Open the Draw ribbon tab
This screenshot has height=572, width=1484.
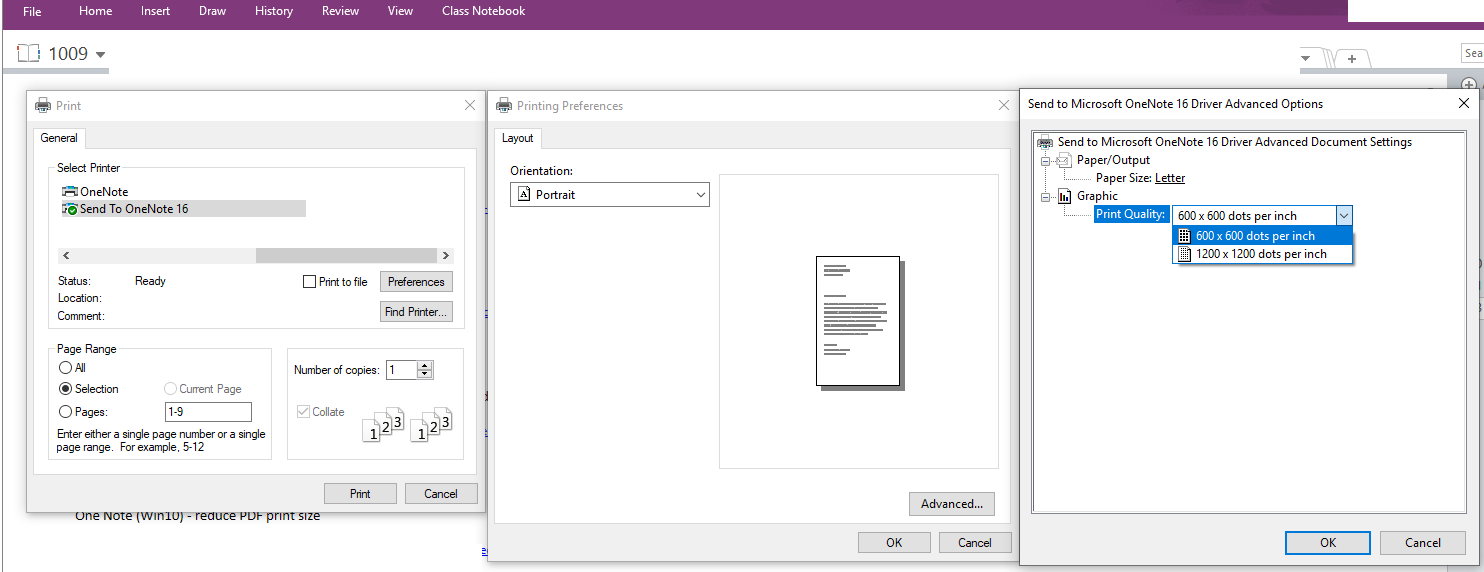point(212,11)
